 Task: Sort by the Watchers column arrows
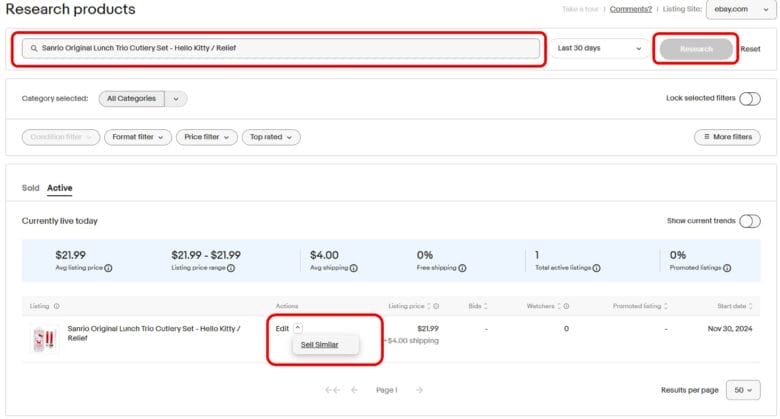pyautogui.click(x=559, y=306)
